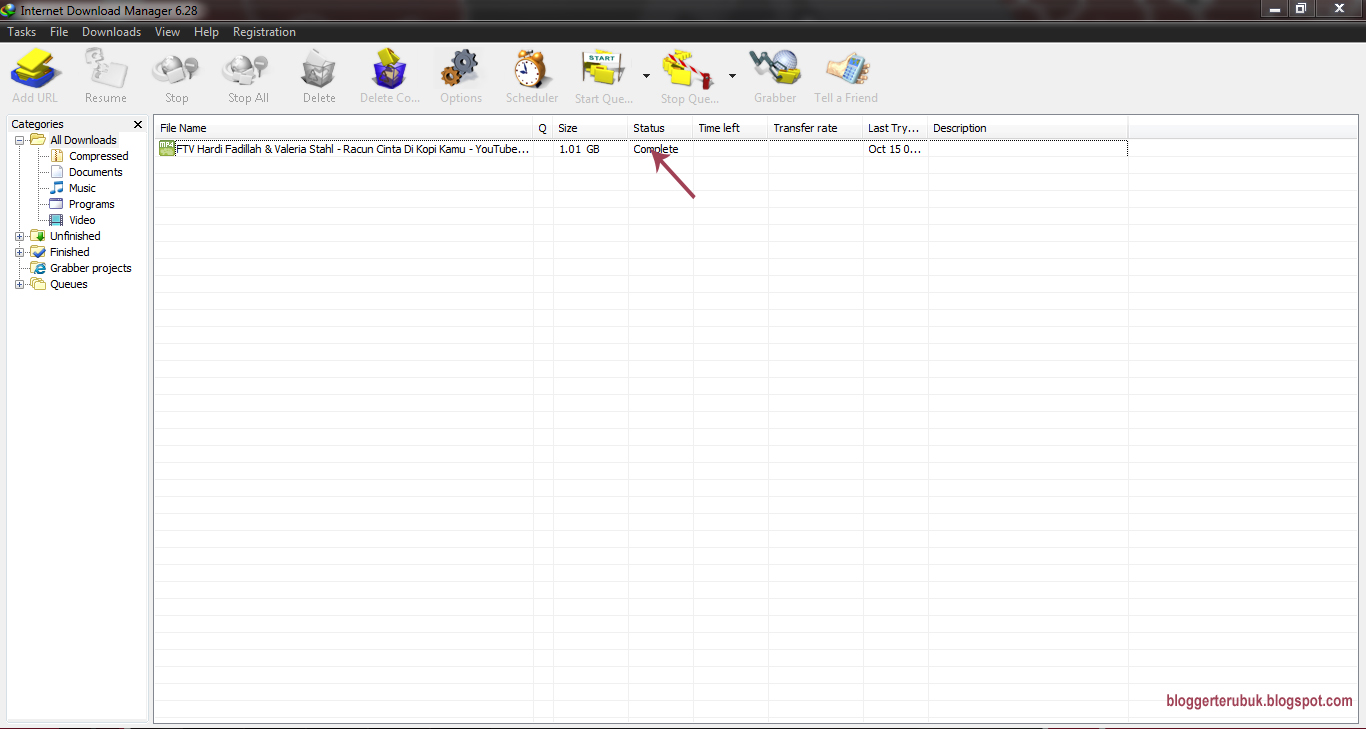Click the Delete Completed toolbar icon

(389, 69)
